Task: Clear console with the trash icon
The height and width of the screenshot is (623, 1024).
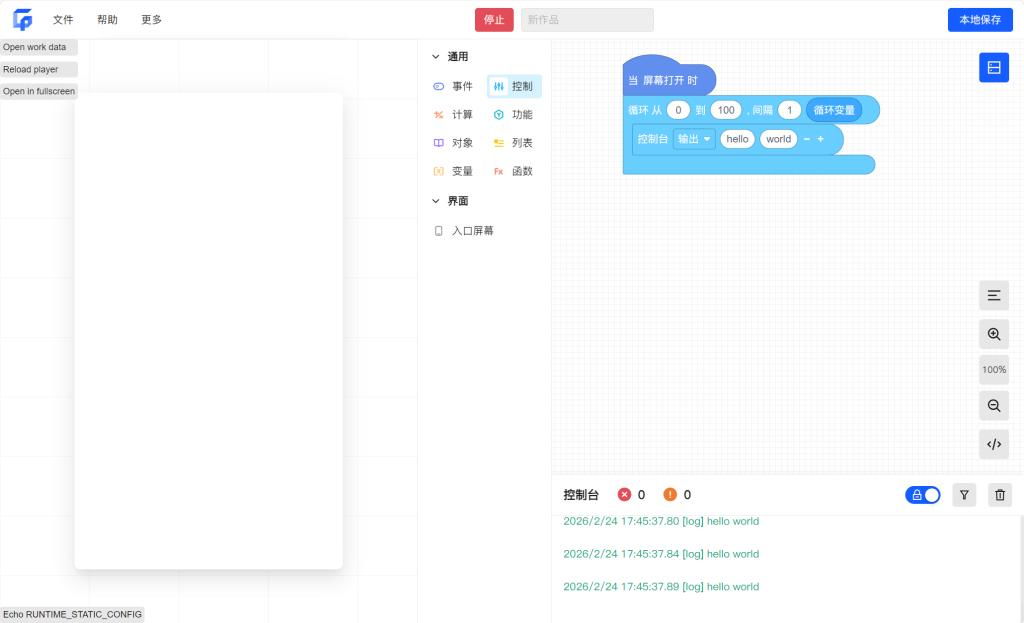Action: click(x=999, y=495)
